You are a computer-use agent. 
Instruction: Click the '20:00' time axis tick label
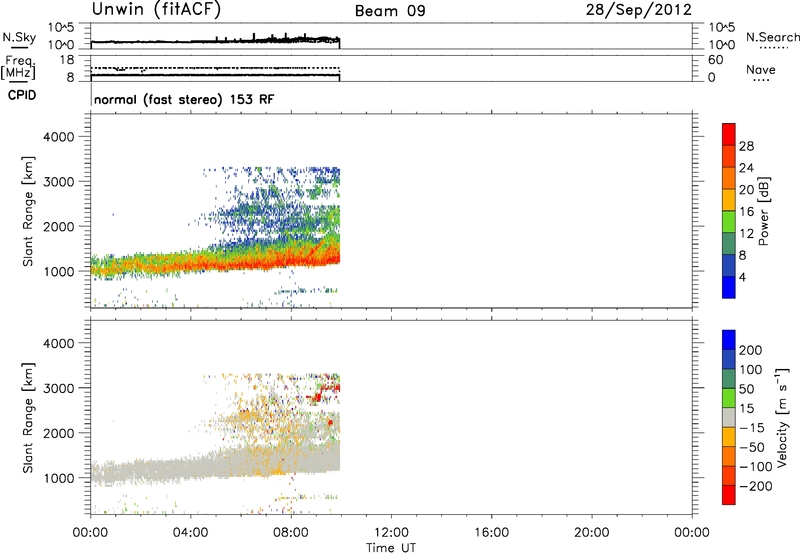pos(591,533)
